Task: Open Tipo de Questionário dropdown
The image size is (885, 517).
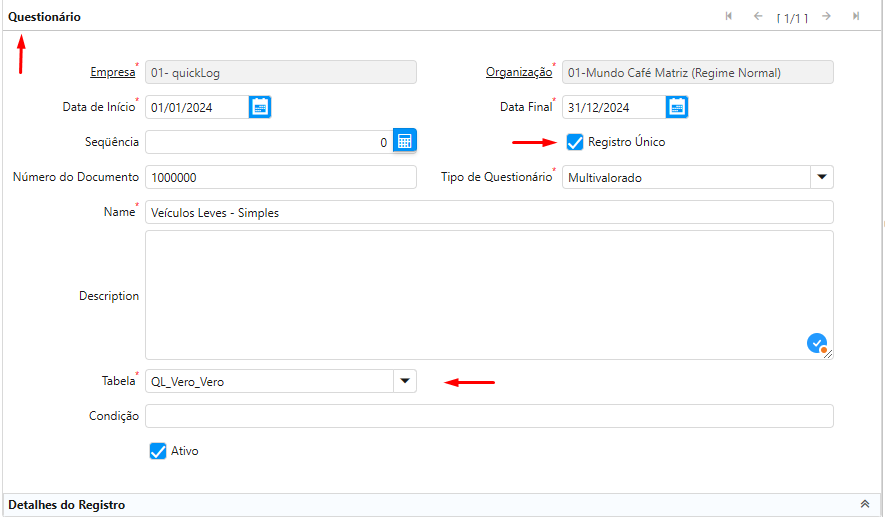Action: (x=821, y=177)
